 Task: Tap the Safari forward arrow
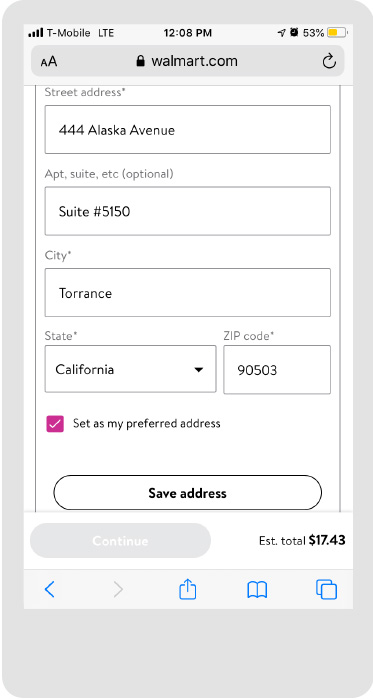point(118,589)
